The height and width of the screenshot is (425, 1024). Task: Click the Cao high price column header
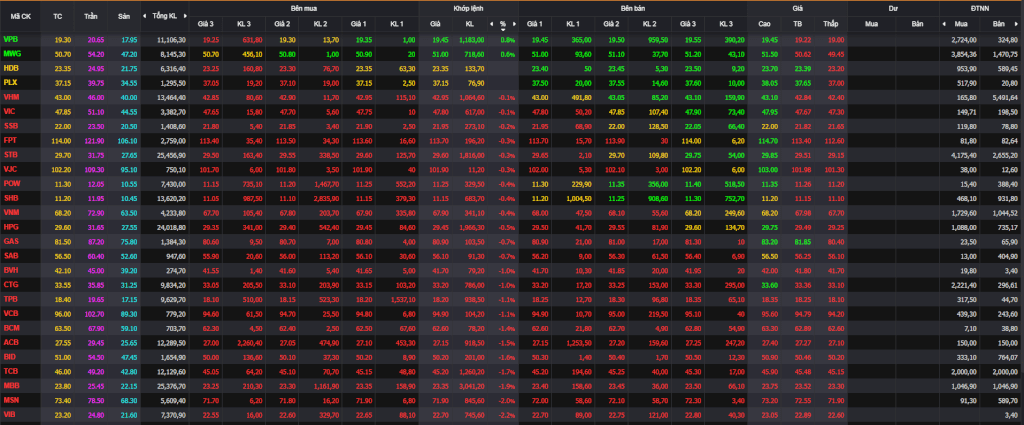coord(764,24)
